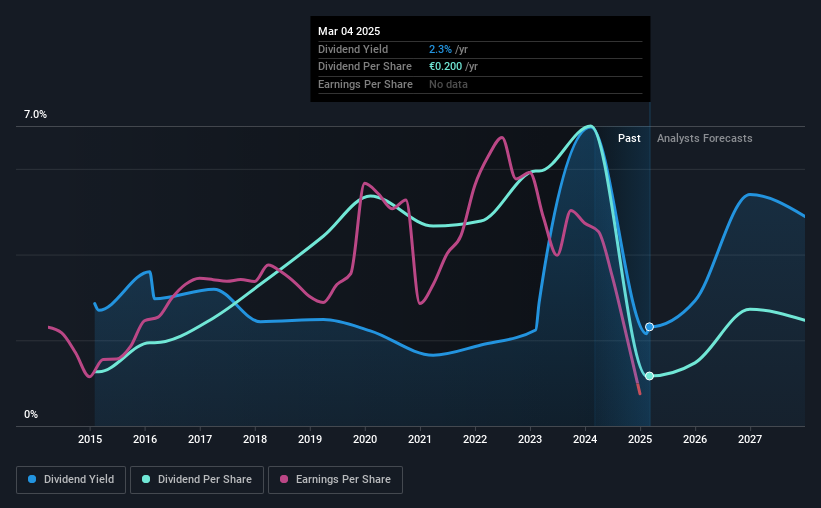Click the 2015 x-axis label

pos(90,439)
